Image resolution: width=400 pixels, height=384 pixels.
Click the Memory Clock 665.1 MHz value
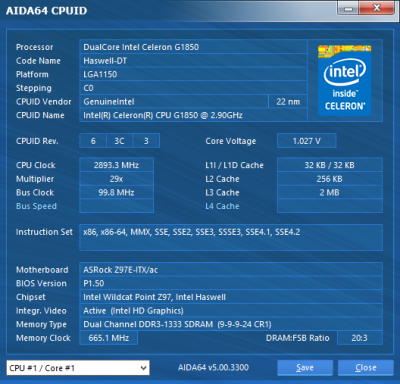[109, 338]
